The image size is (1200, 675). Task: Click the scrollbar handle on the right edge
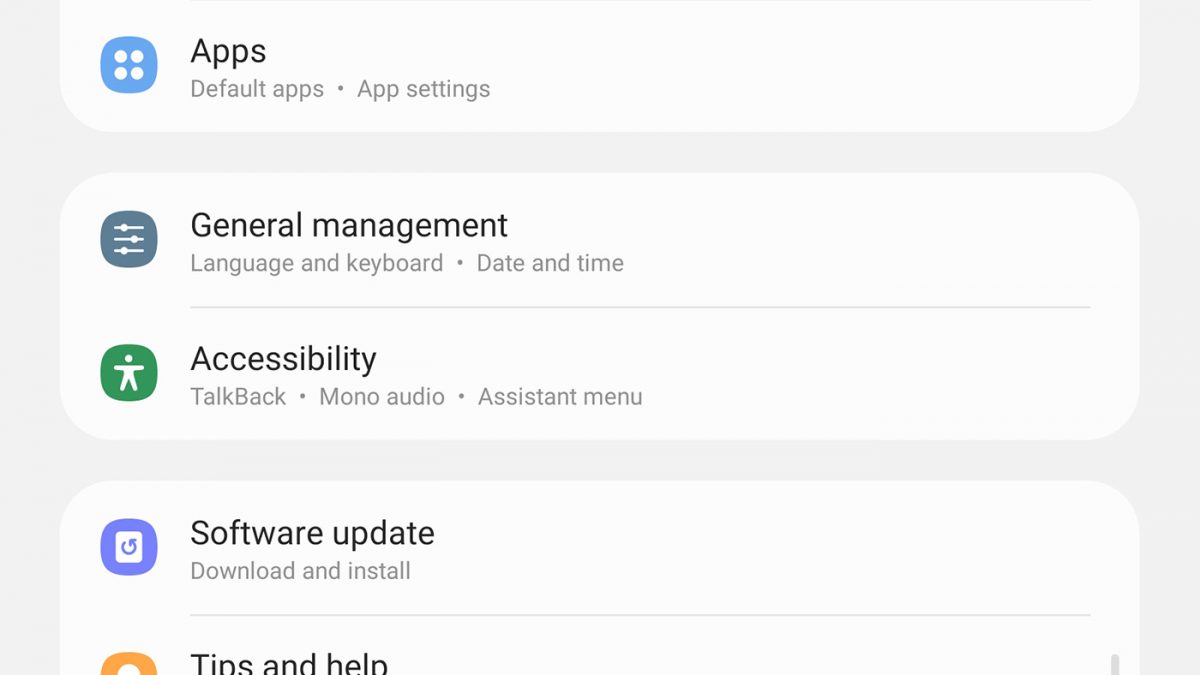1114,665
